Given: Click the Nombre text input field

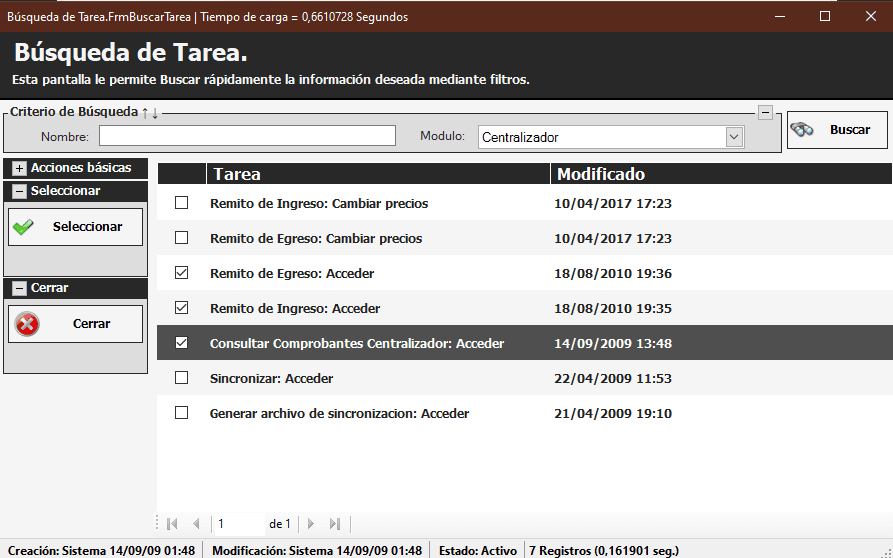Looking at the screenshot, I should [x=247, y=136].
